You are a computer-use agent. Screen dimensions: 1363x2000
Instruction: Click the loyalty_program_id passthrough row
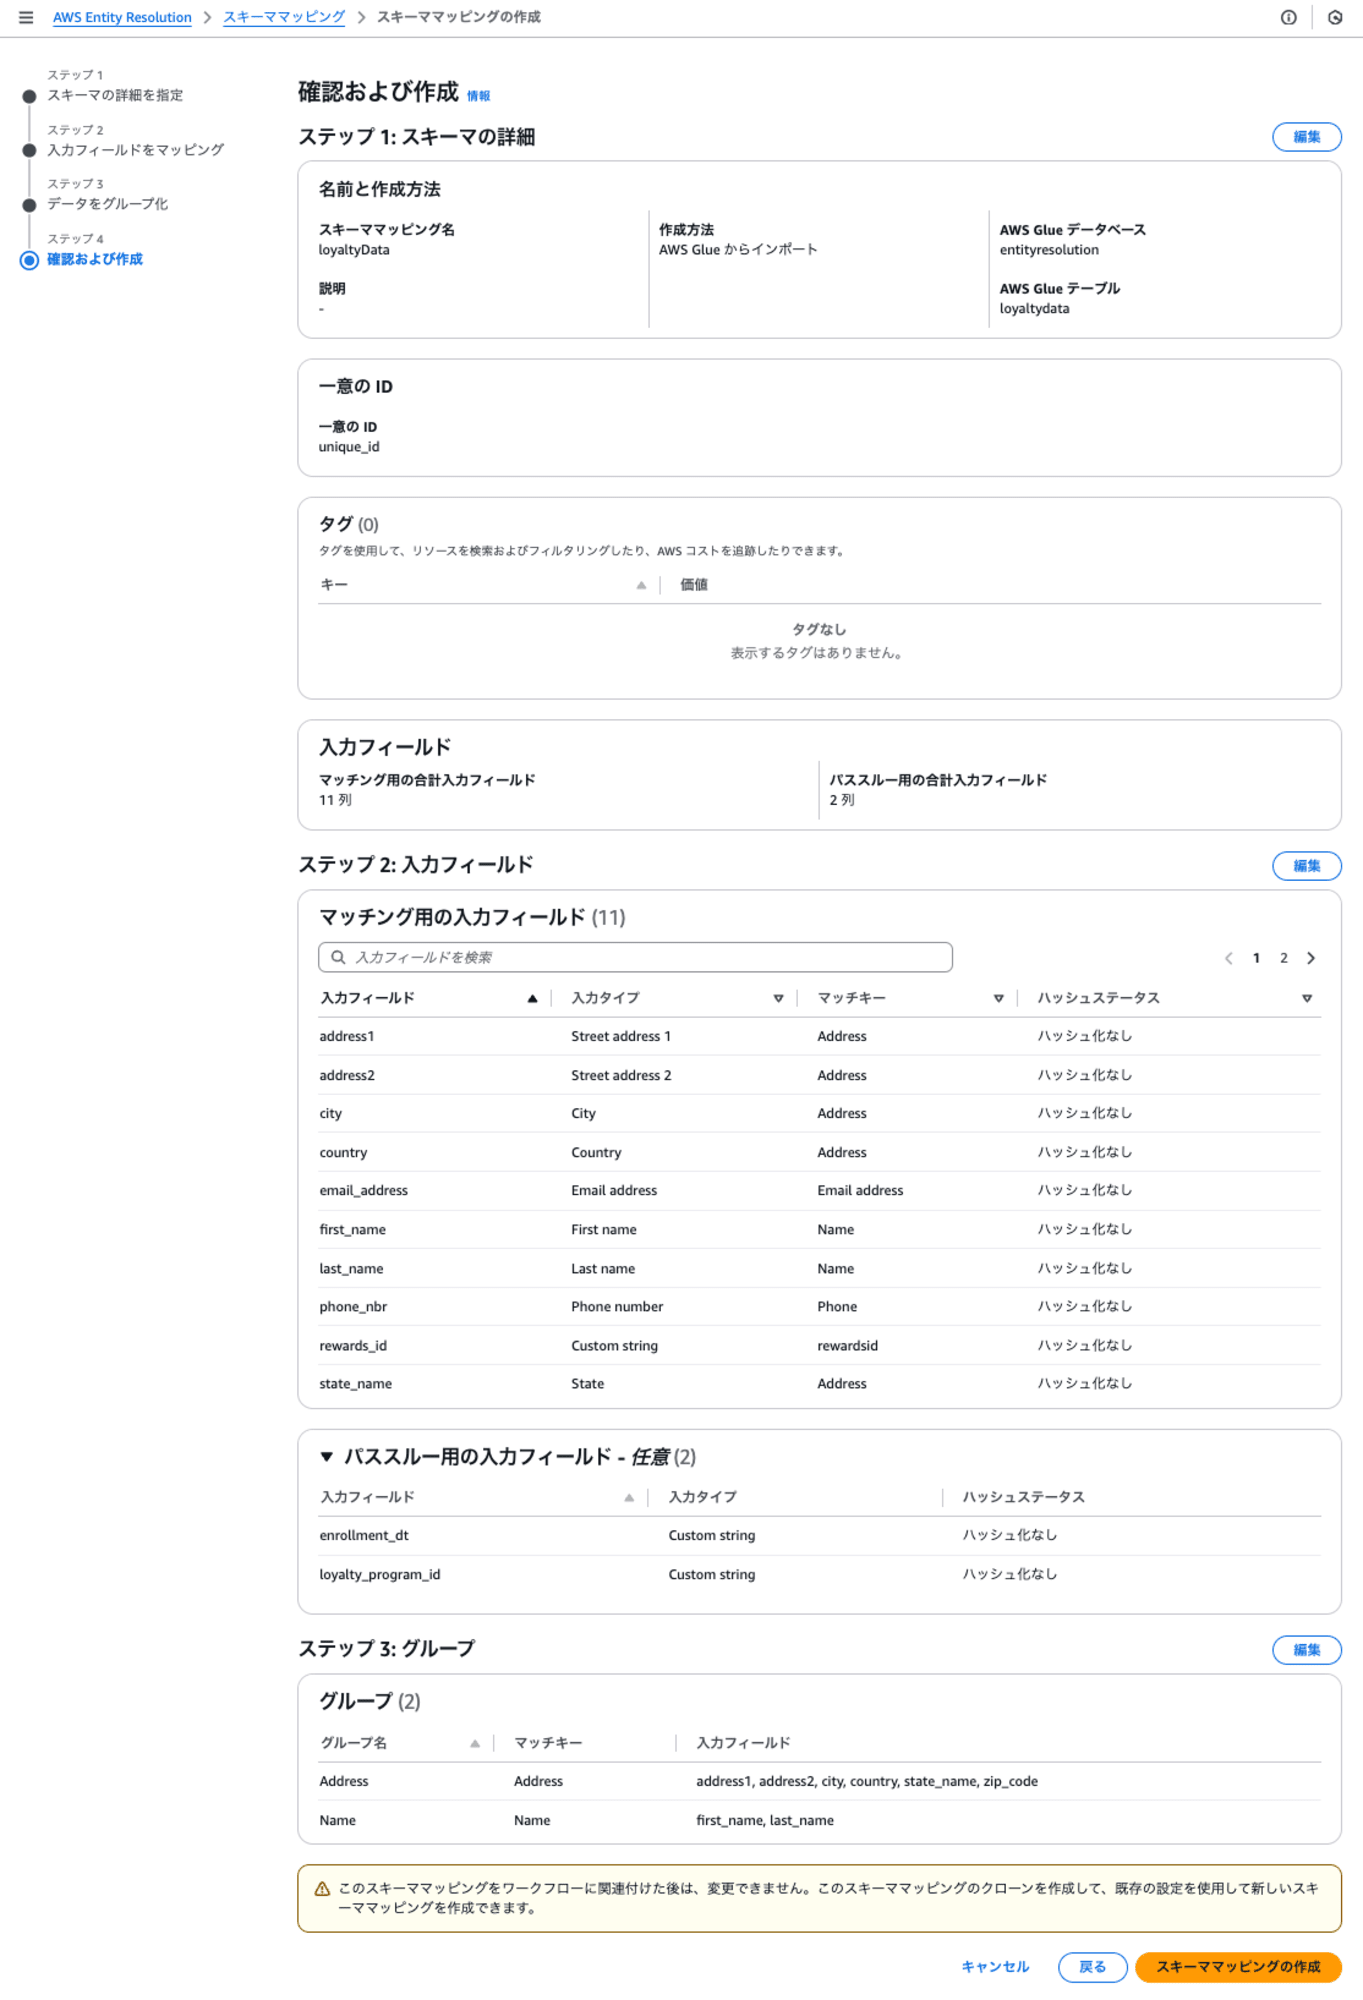[x=820, y=1574]
